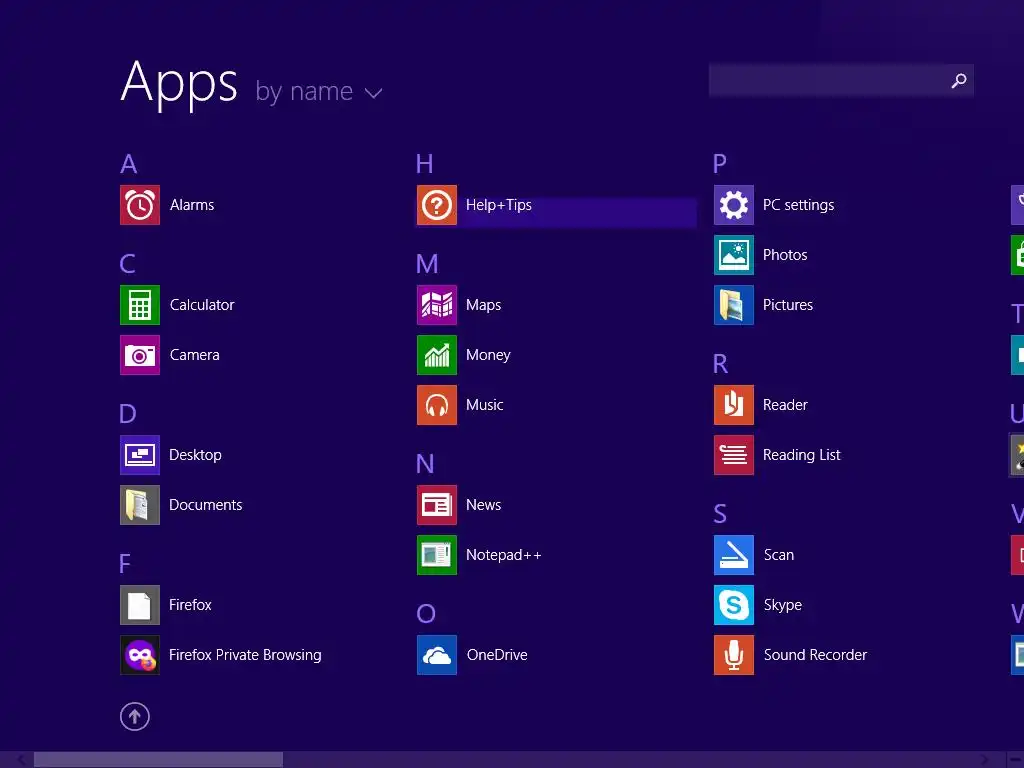
Task: Launch Firefox via its blank page icon
Action: click(140, 605)
